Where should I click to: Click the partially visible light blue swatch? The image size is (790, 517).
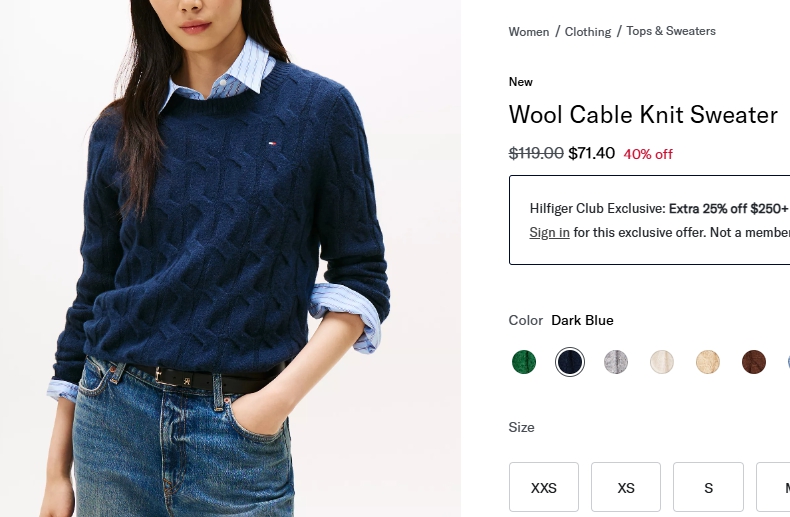pyautogui.click(x=787, y=362)
